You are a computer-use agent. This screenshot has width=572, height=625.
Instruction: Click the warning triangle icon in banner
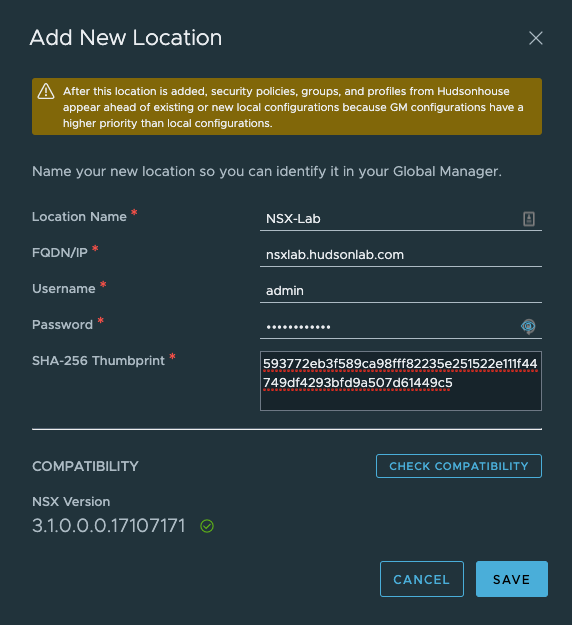point(46,91)
